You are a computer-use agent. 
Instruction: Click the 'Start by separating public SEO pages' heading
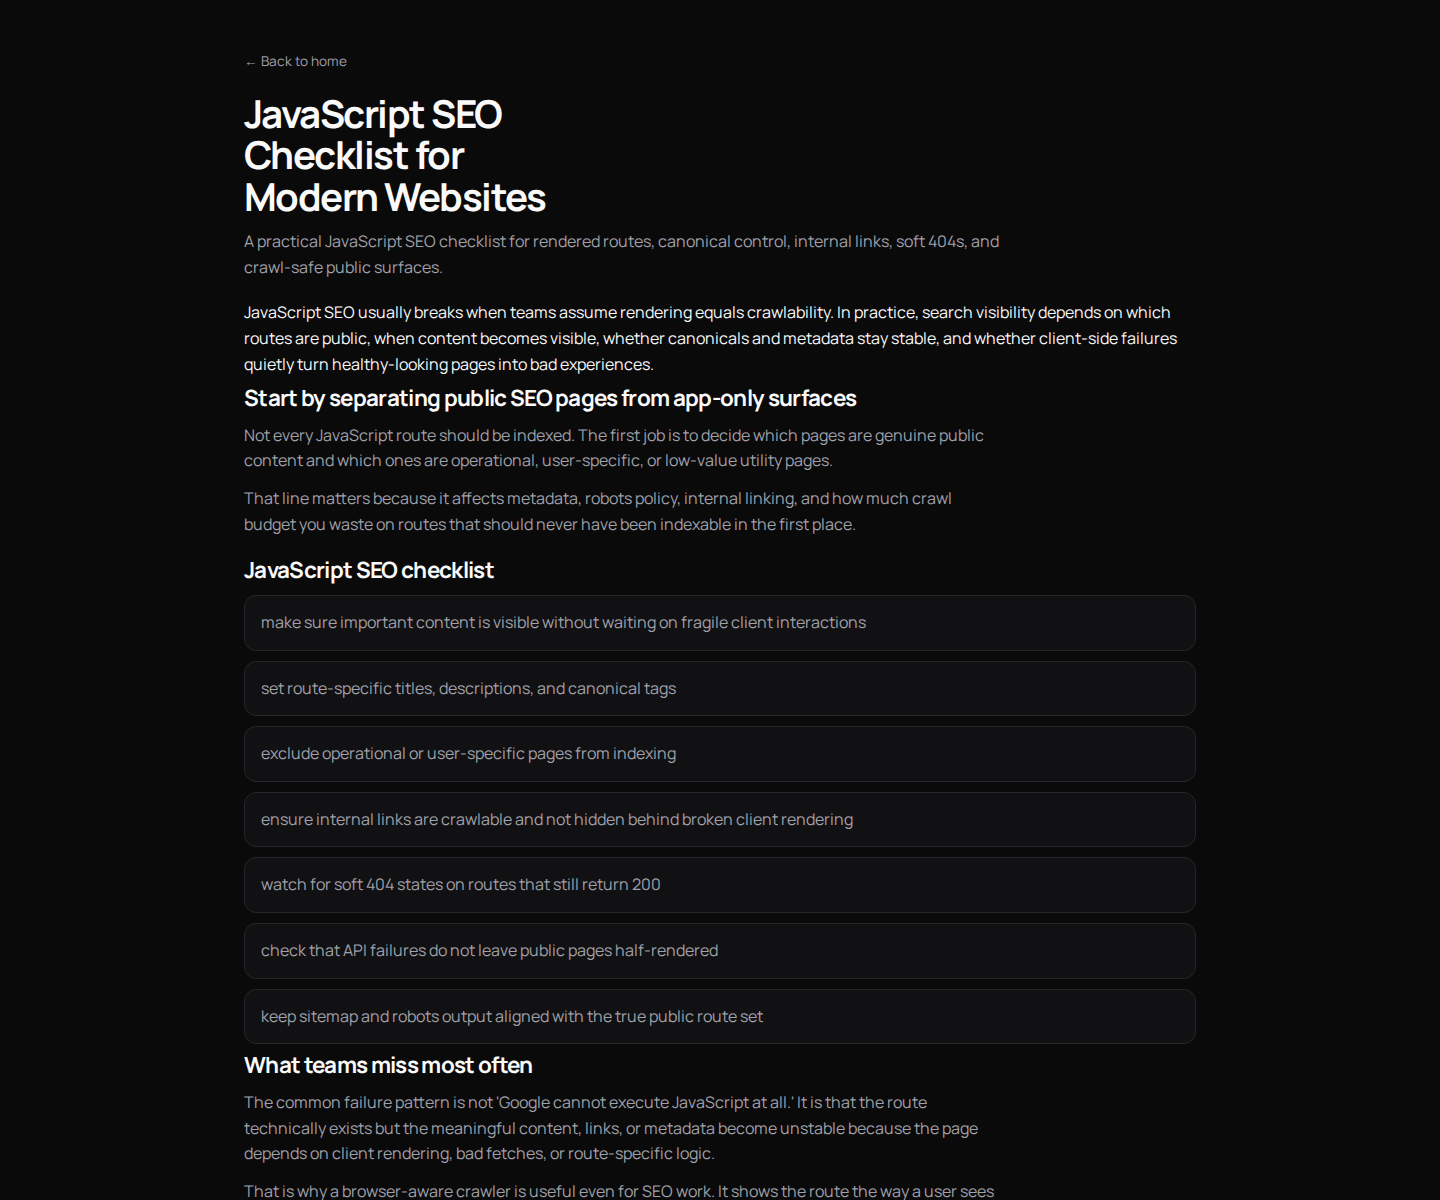coord(550,399)
